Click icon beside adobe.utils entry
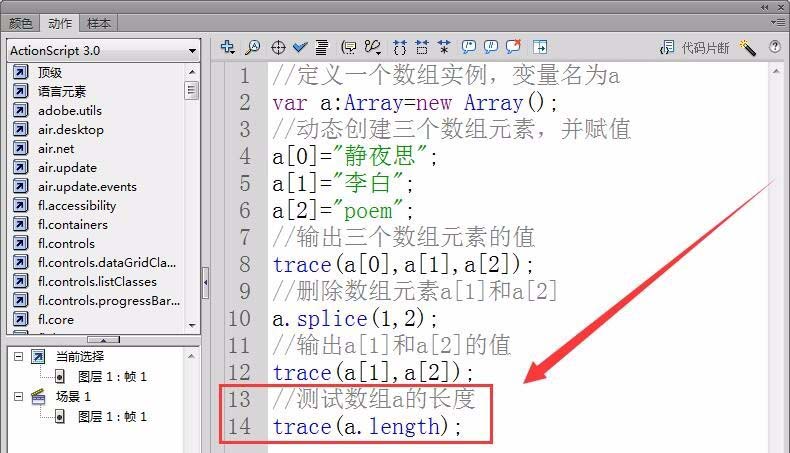This screenshot has width=790, height=453. (21, 110)
